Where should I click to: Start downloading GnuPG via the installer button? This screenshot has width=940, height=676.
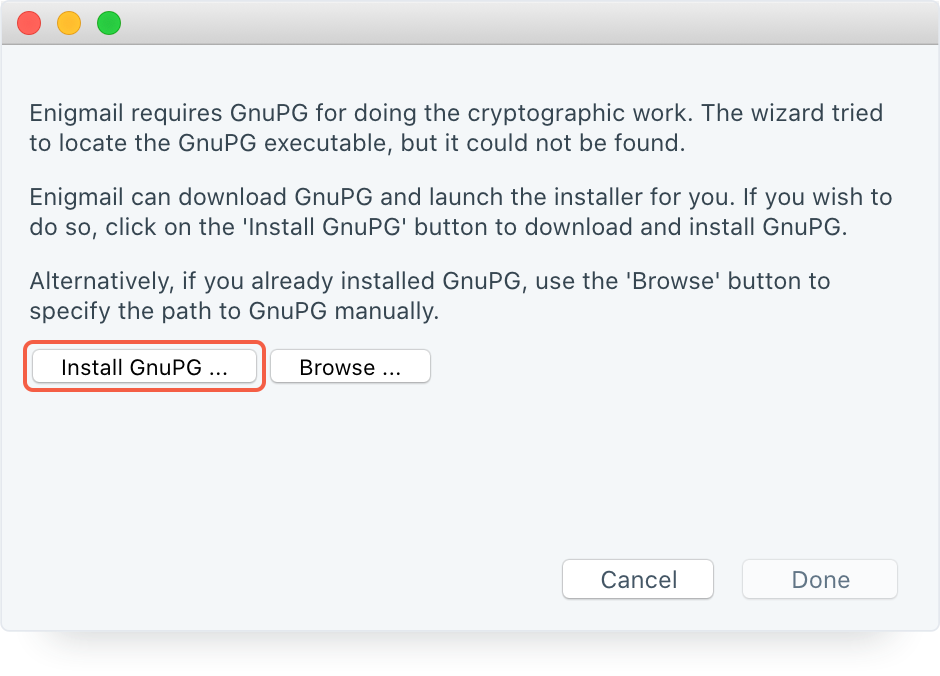coord(143,366)
